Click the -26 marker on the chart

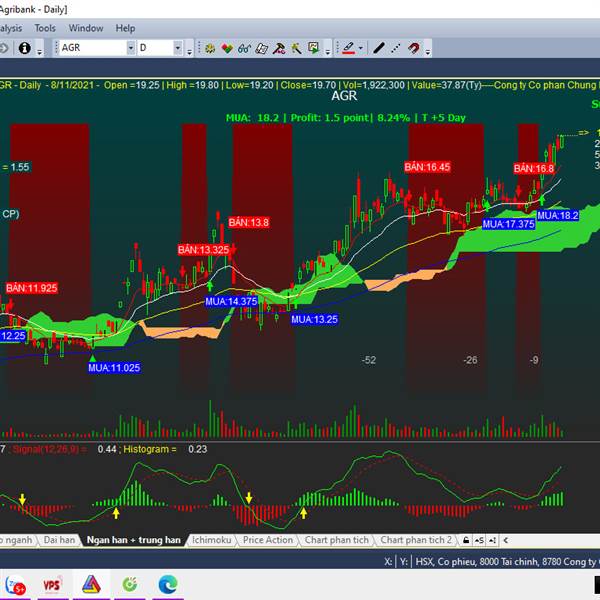click(470, 360)
